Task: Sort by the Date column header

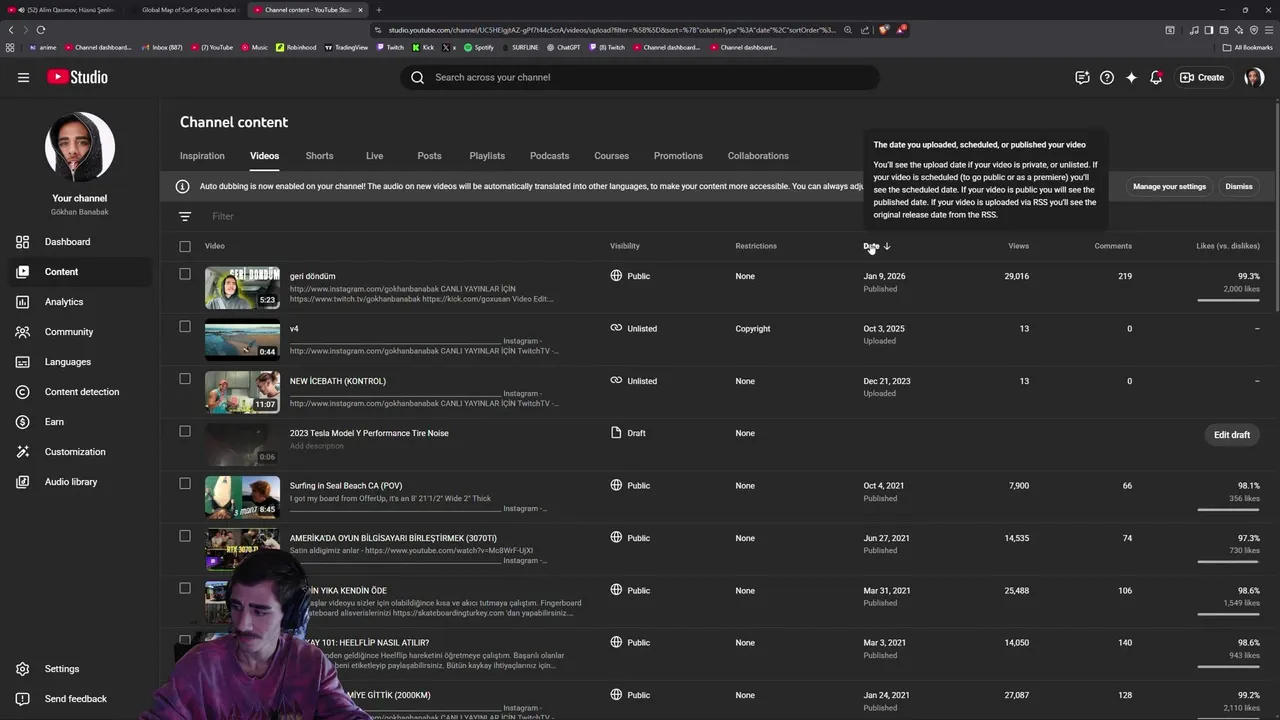Action: pos(871,246)
